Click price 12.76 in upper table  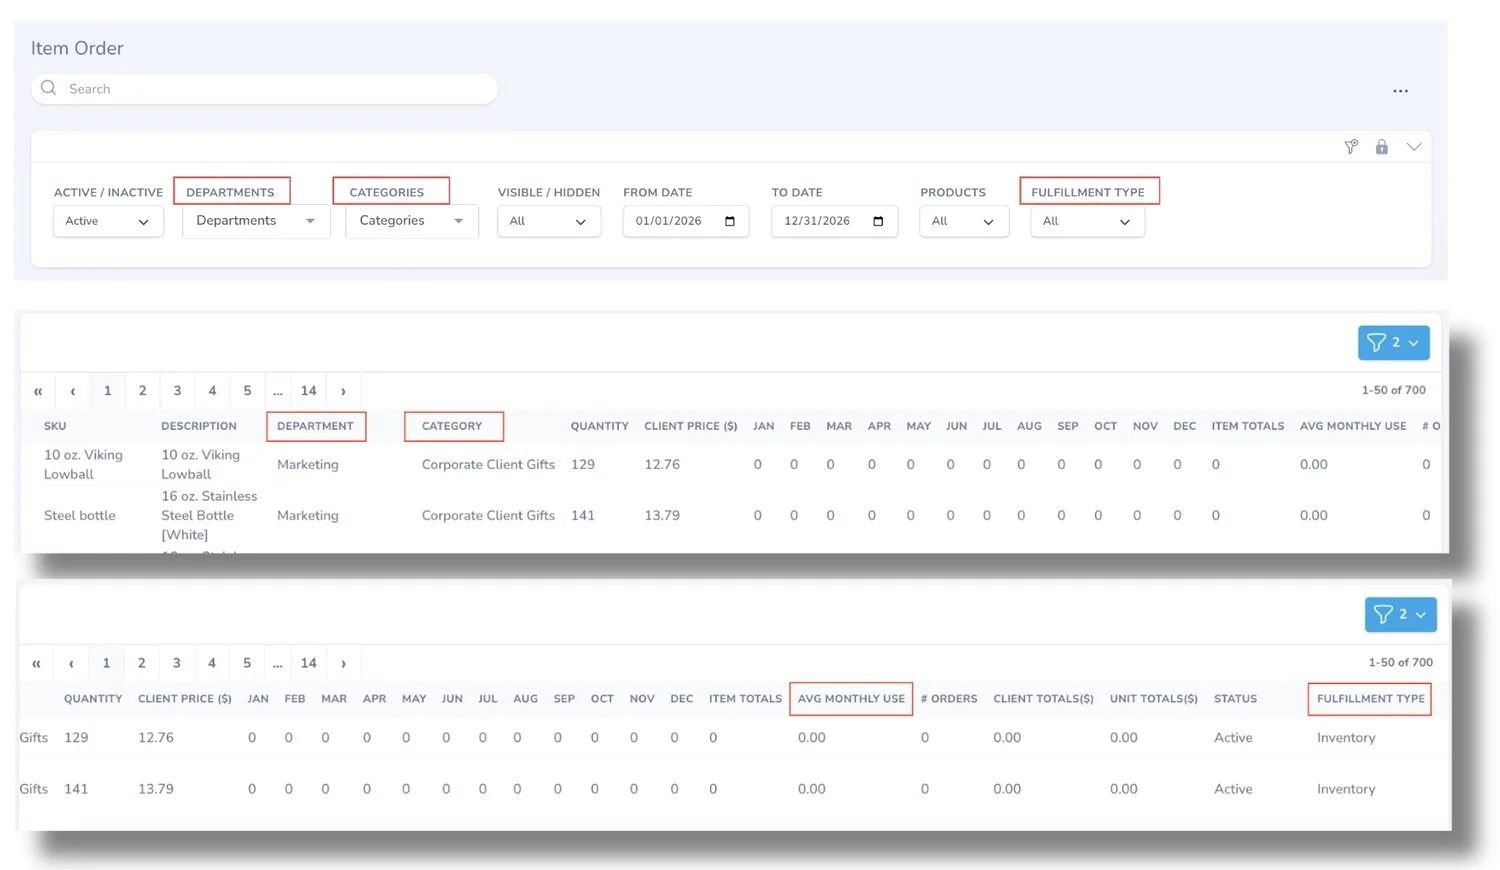662,465
